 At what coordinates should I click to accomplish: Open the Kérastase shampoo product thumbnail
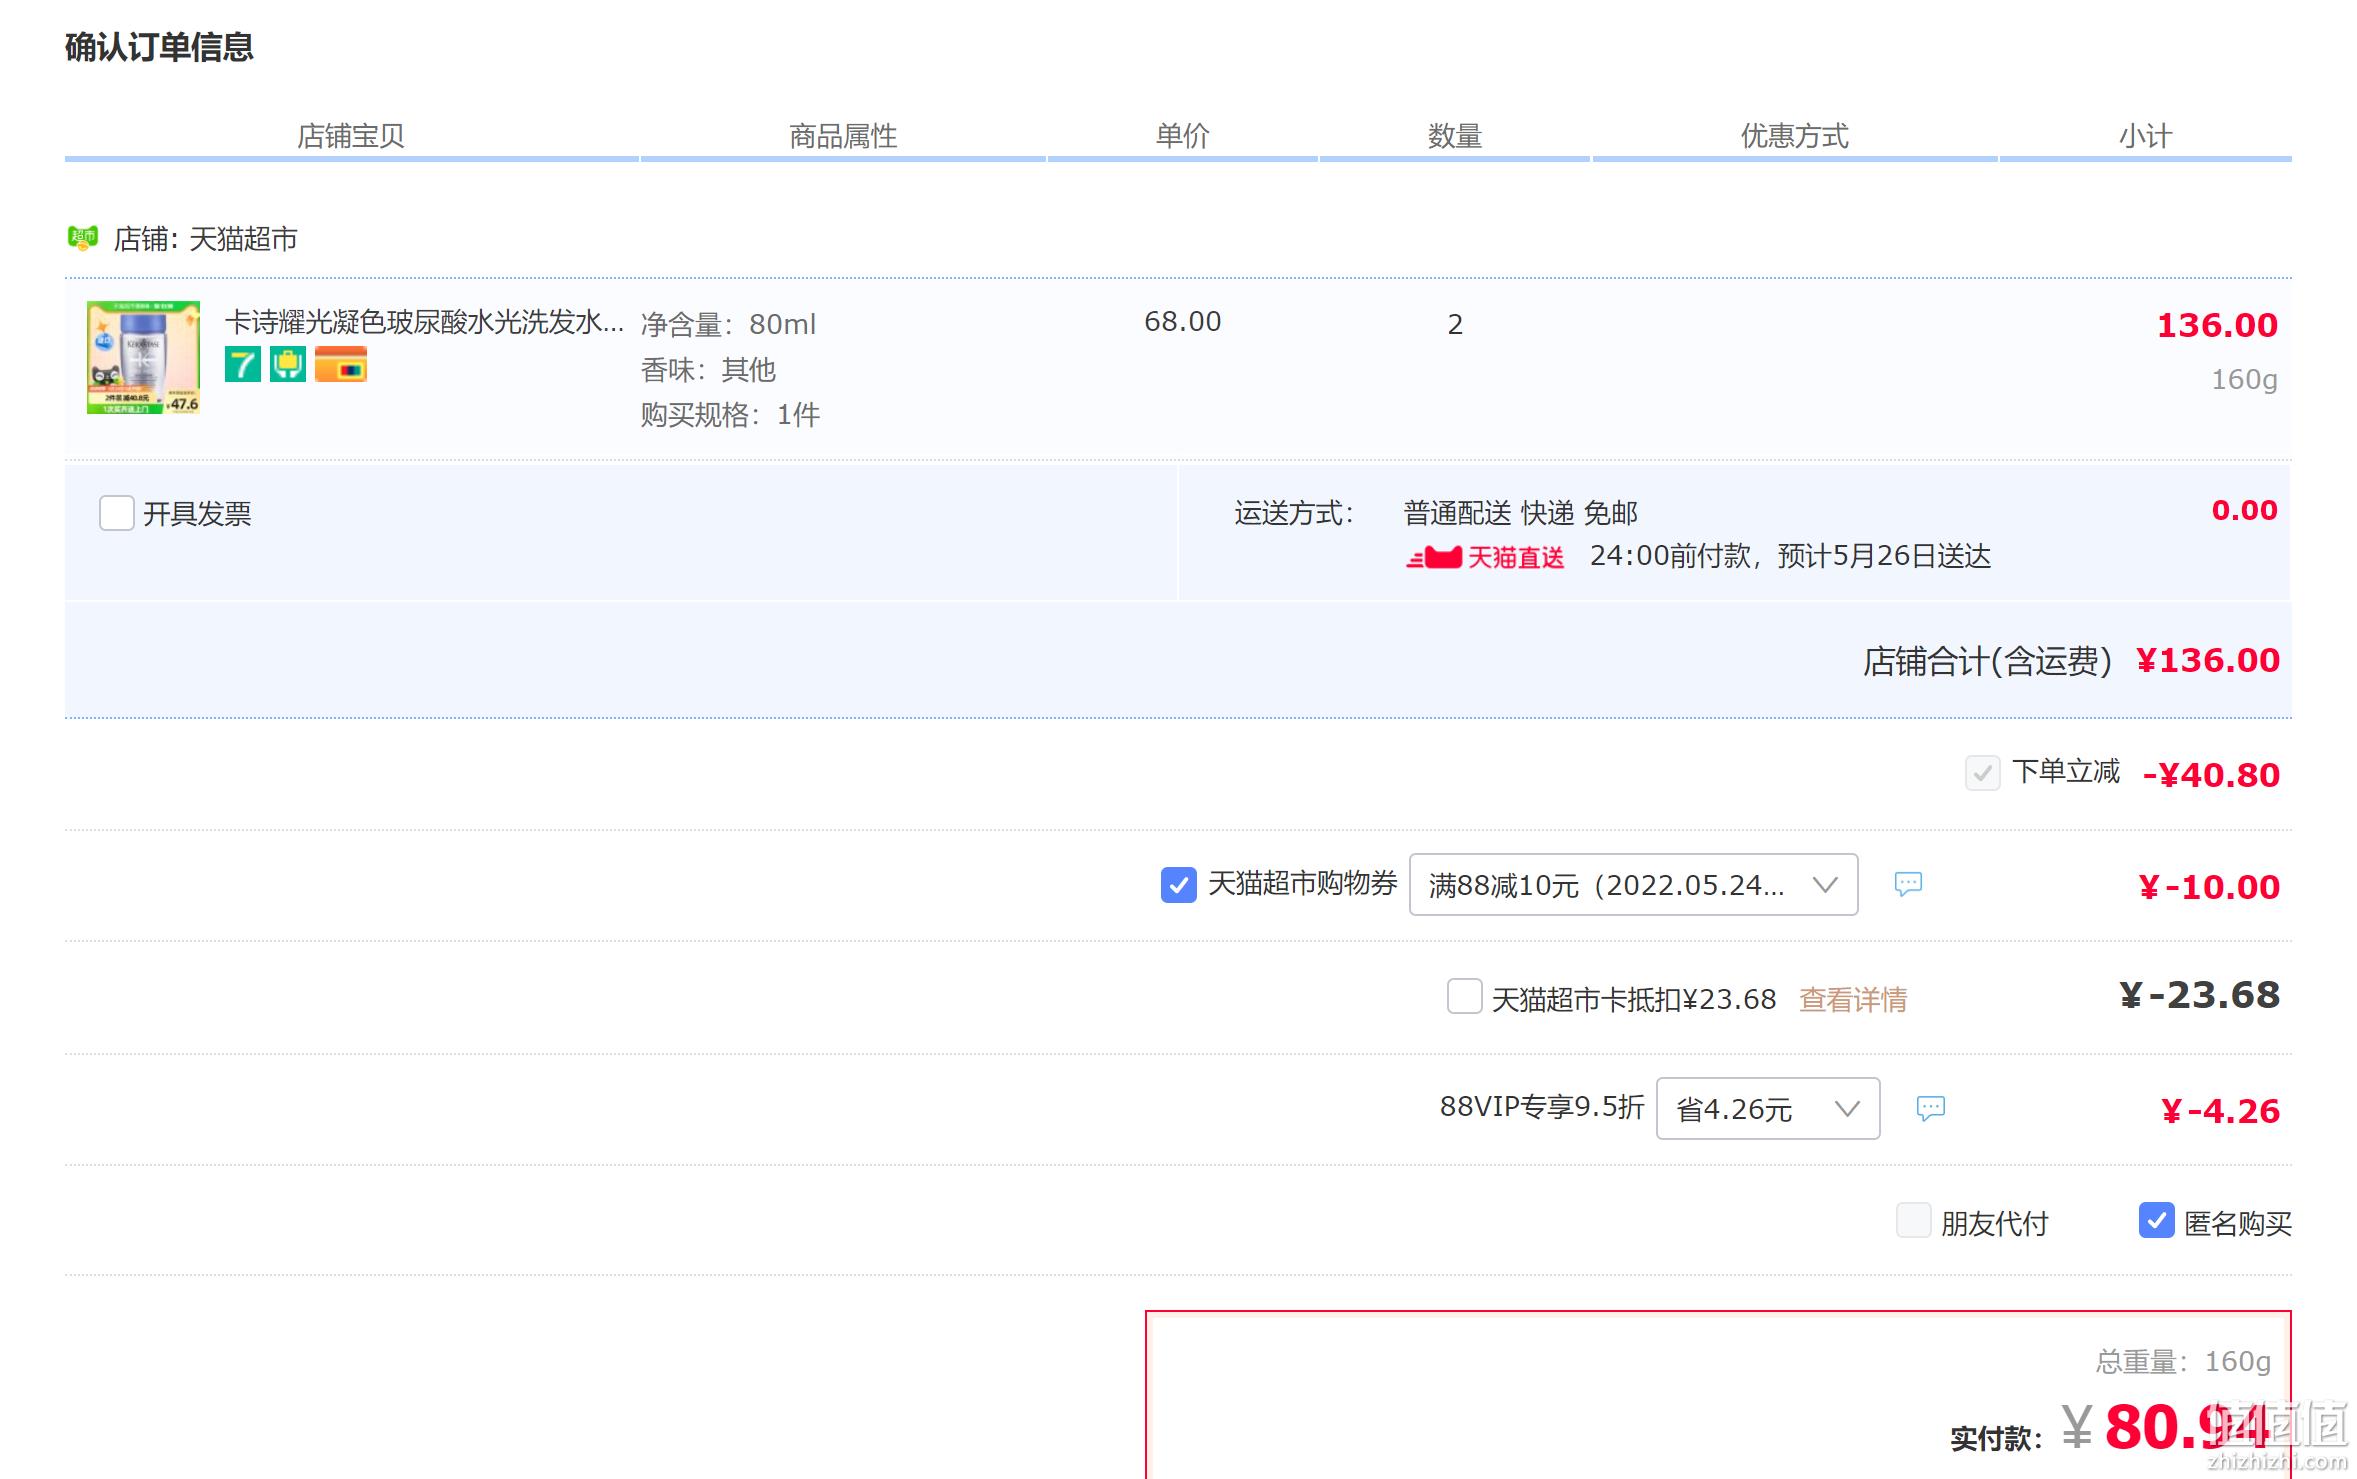143,357
